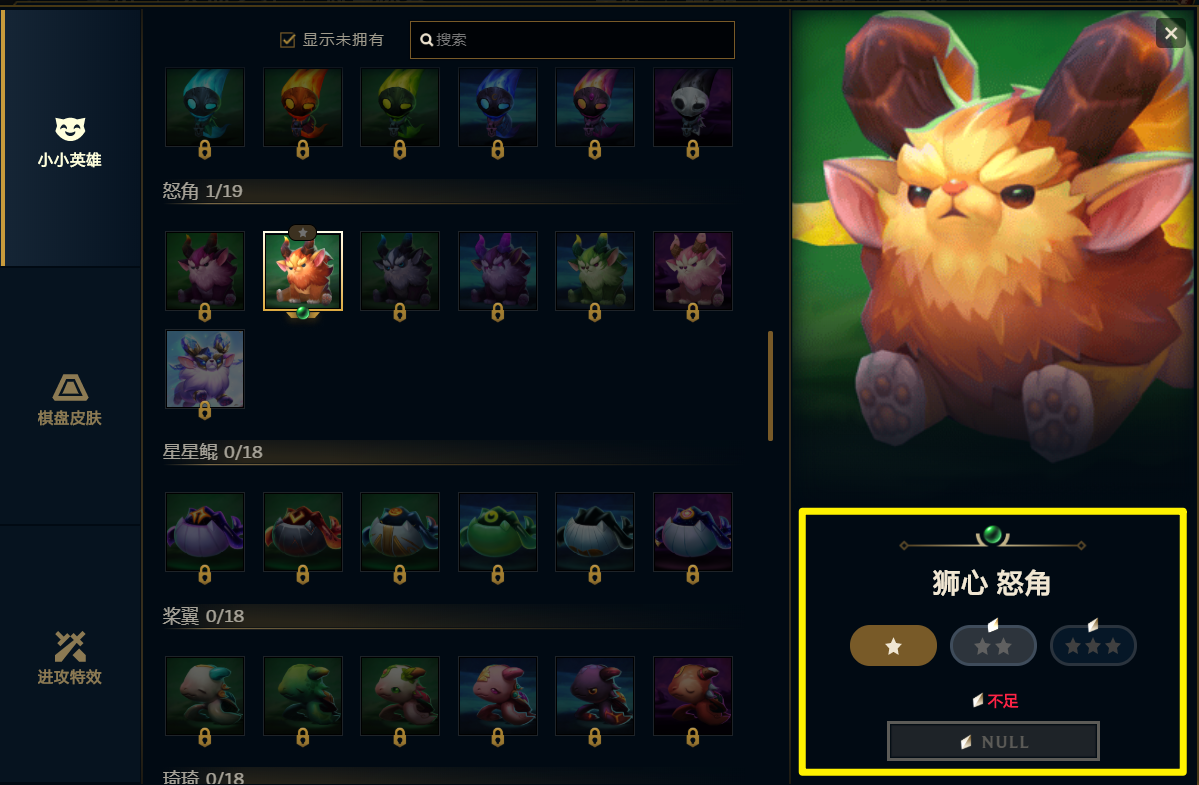Image resolution: width=1199 pixels, height=785 pixels.
Task: Select the two-star tier button
Action: (993, 646)
